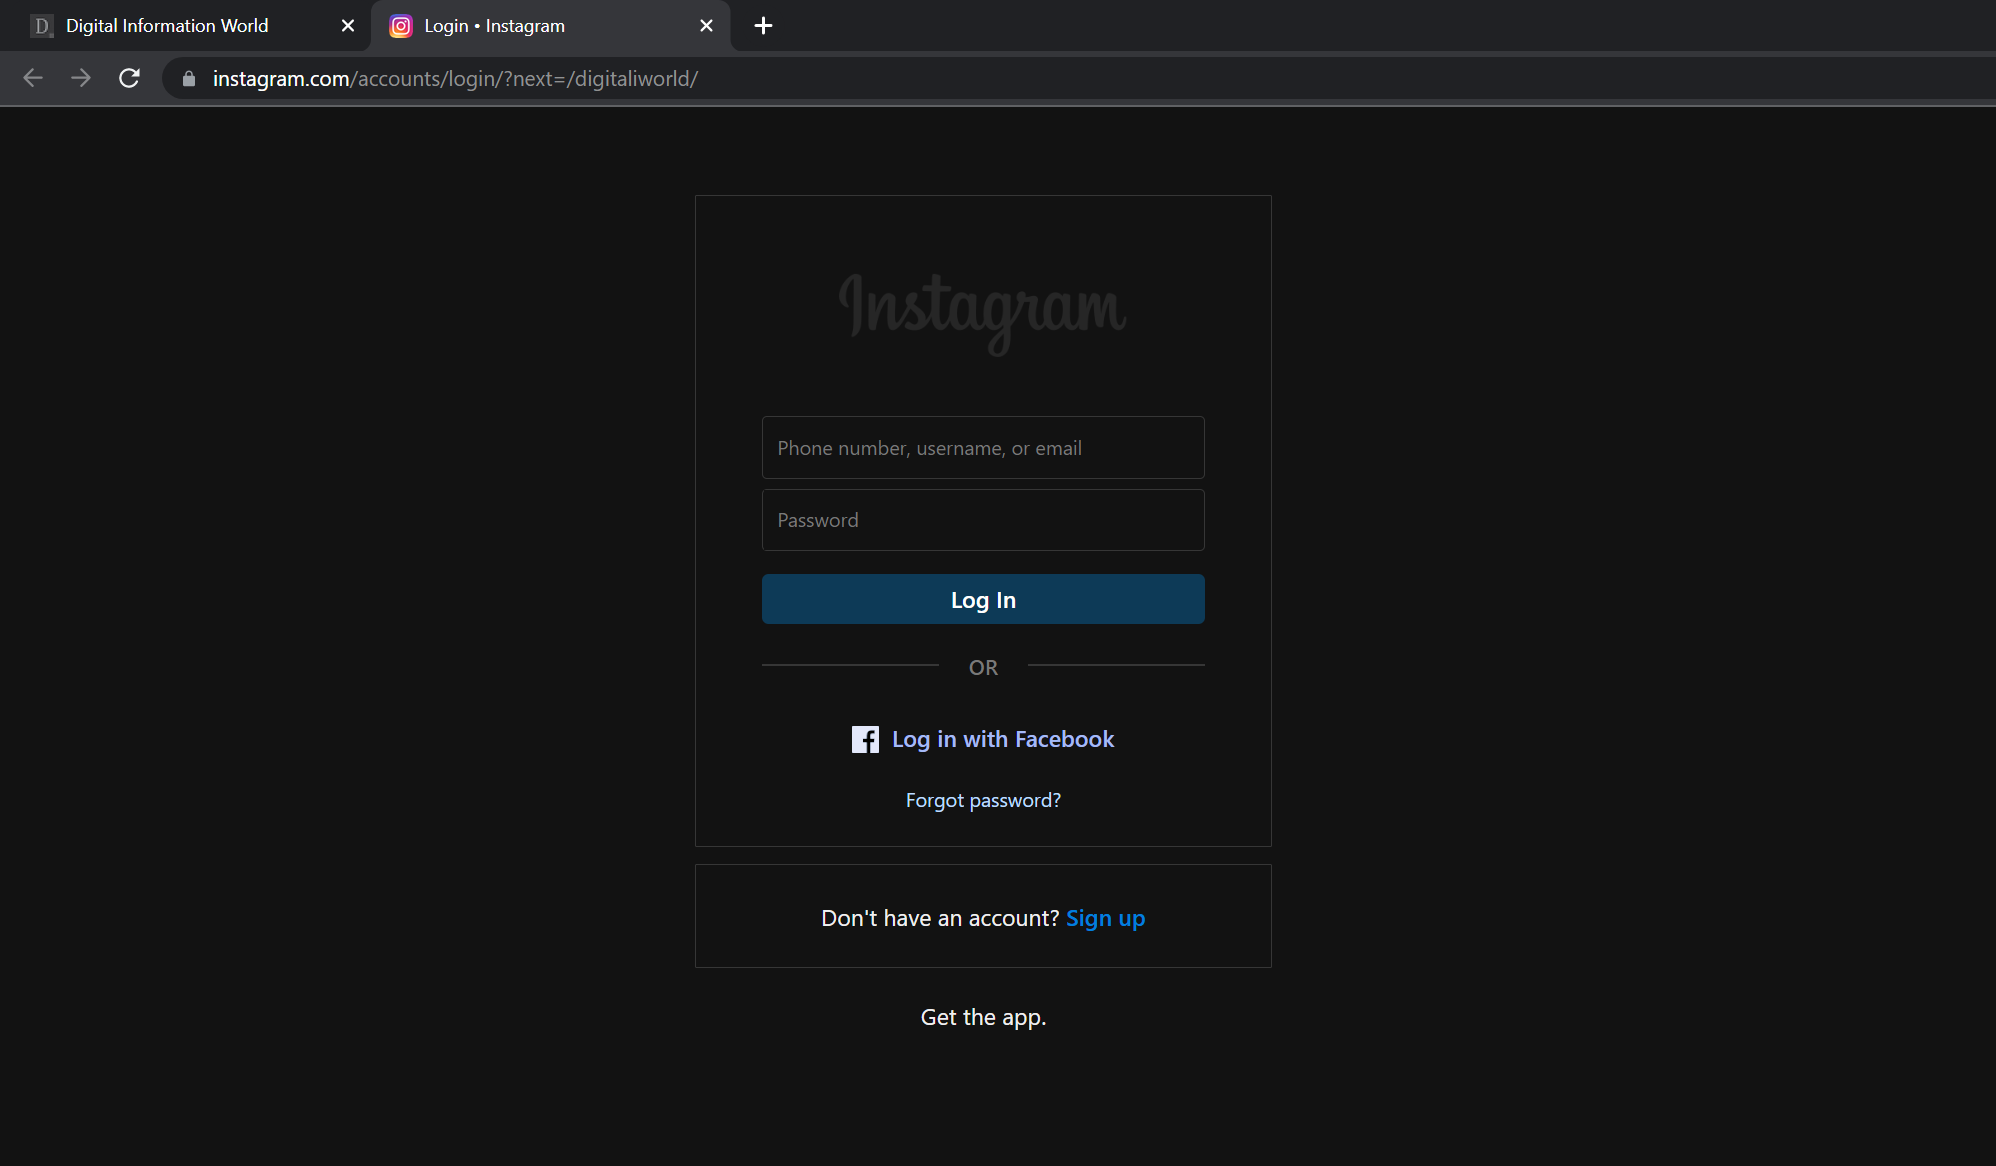1996x1166 pixels.
Task: Click the Sign up link
Action: point(1105,918)
